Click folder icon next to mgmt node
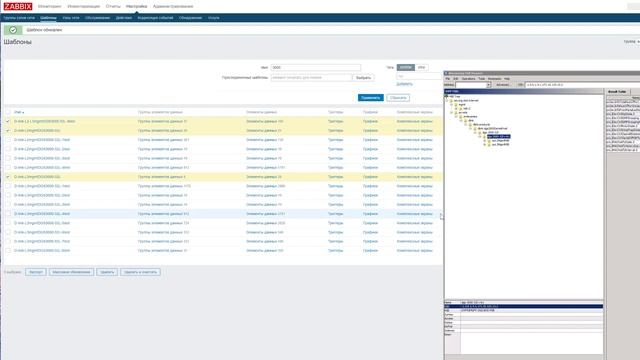The height and width of the screenshot is (360, 640). point(456,104)
